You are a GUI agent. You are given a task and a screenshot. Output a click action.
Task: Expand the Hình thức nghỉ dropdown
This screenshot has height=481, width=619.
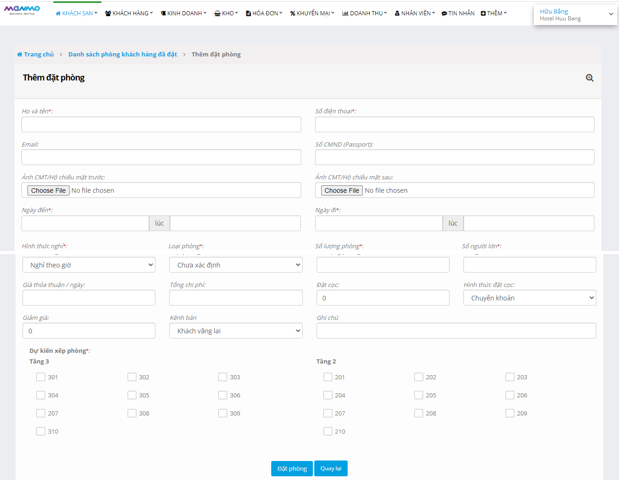[89, 265]
